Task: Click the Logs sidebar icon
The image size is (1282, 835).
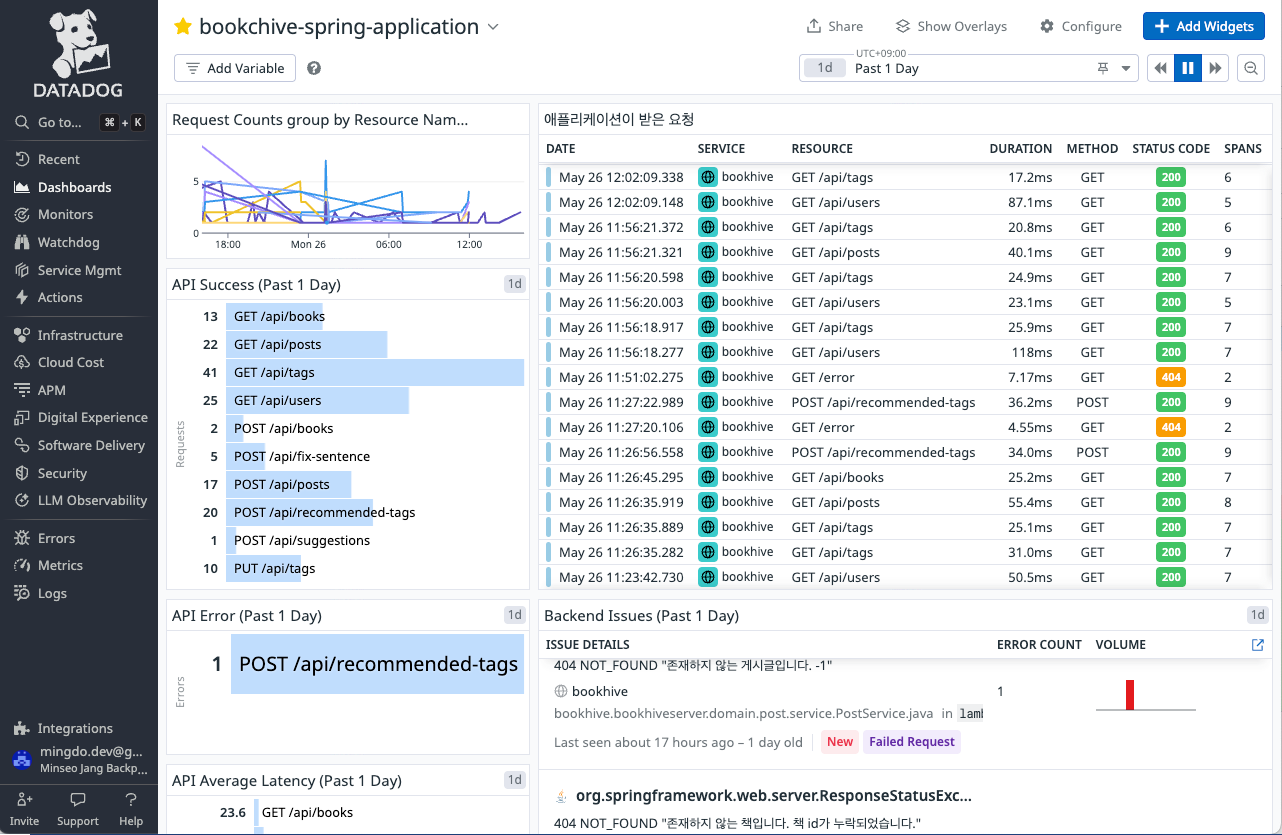Action: [x=22, y=593]
